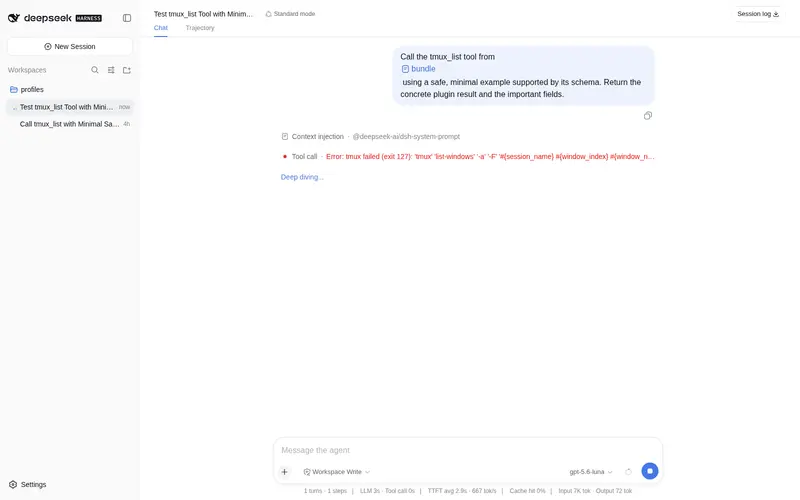The width and height of the screenshot is (800, 500).
Task: Open gpt-5.6-luna model dropdown
Action: 591,472
